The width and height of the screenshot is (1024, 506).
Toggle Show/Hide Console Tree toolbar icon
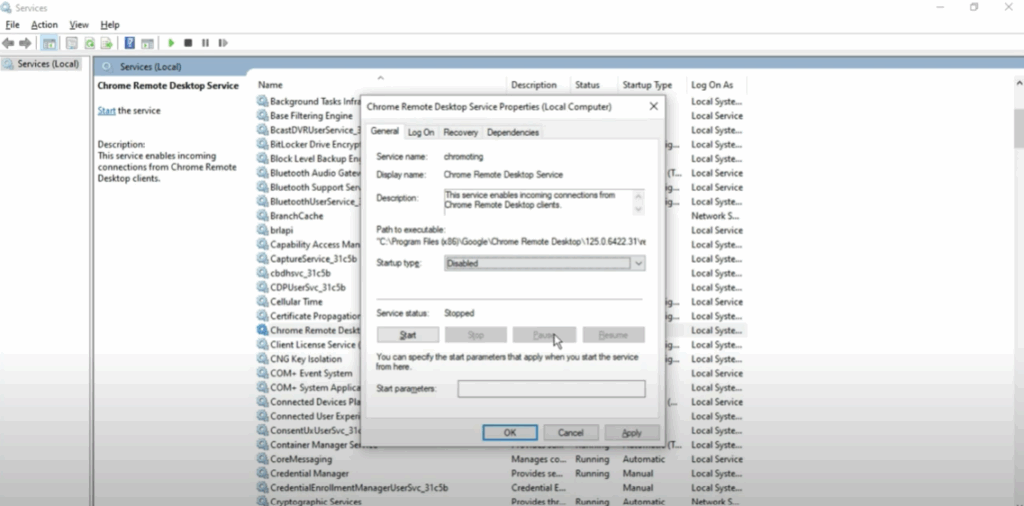[x=49, y=43]
